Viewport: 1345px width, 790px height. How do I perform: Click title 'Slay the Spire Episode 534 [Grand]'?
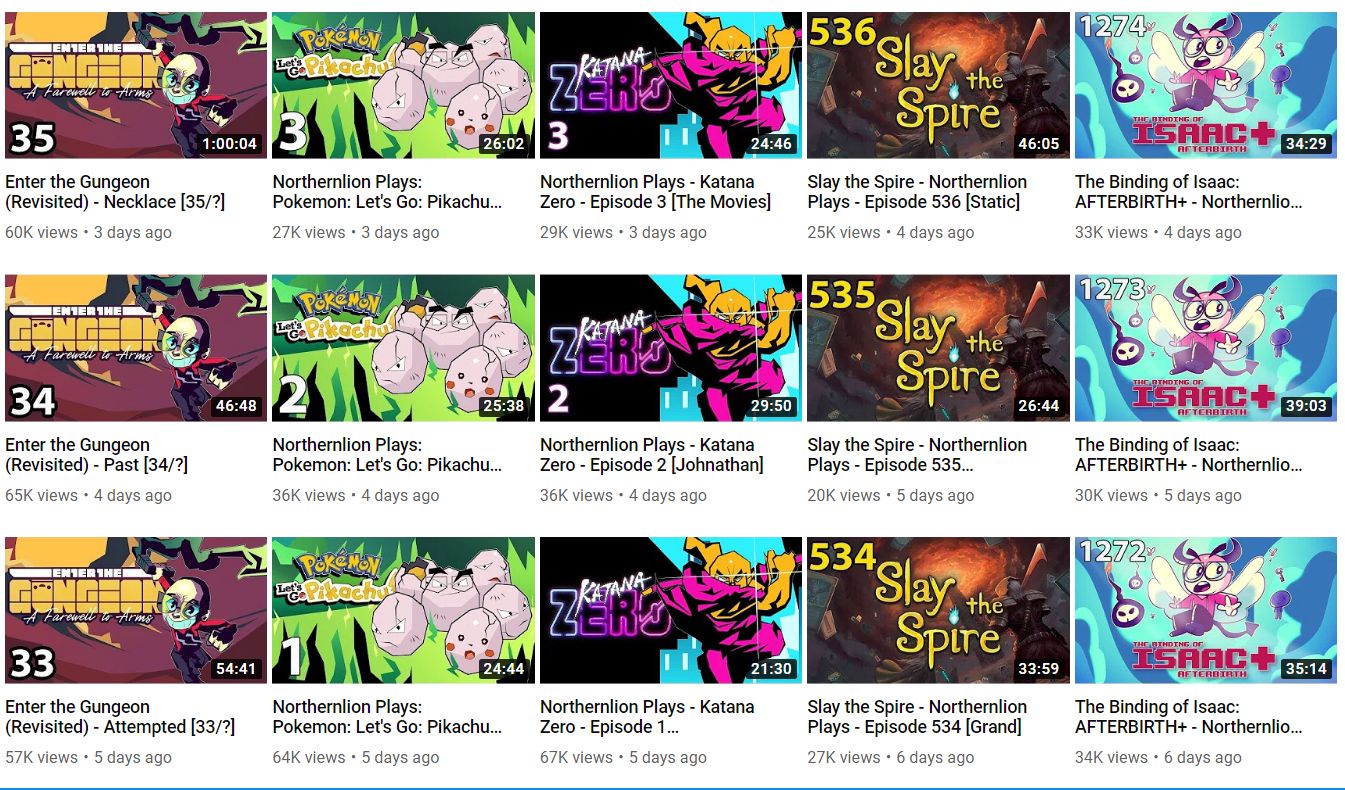pyautogui.click(x=917, y=717)
